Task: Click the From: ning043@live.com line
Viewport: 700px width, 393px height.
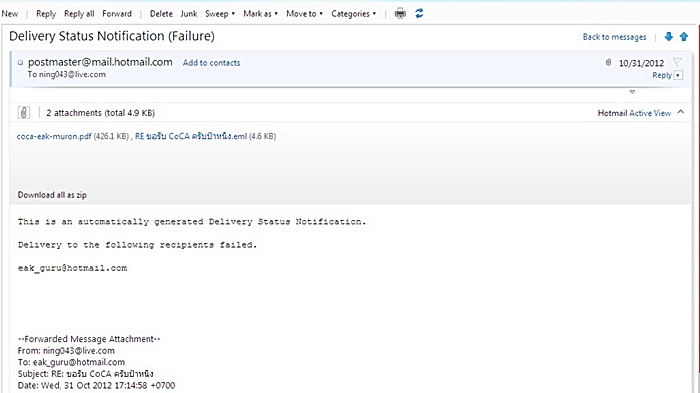Action: [x=66, y=351]
